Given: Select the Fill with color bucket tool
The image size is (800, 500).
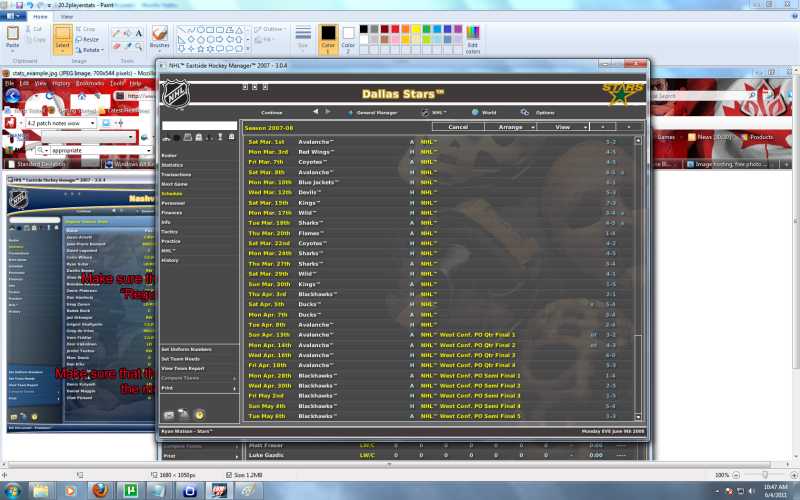Looking at the screenshot, I should (128, 33).
